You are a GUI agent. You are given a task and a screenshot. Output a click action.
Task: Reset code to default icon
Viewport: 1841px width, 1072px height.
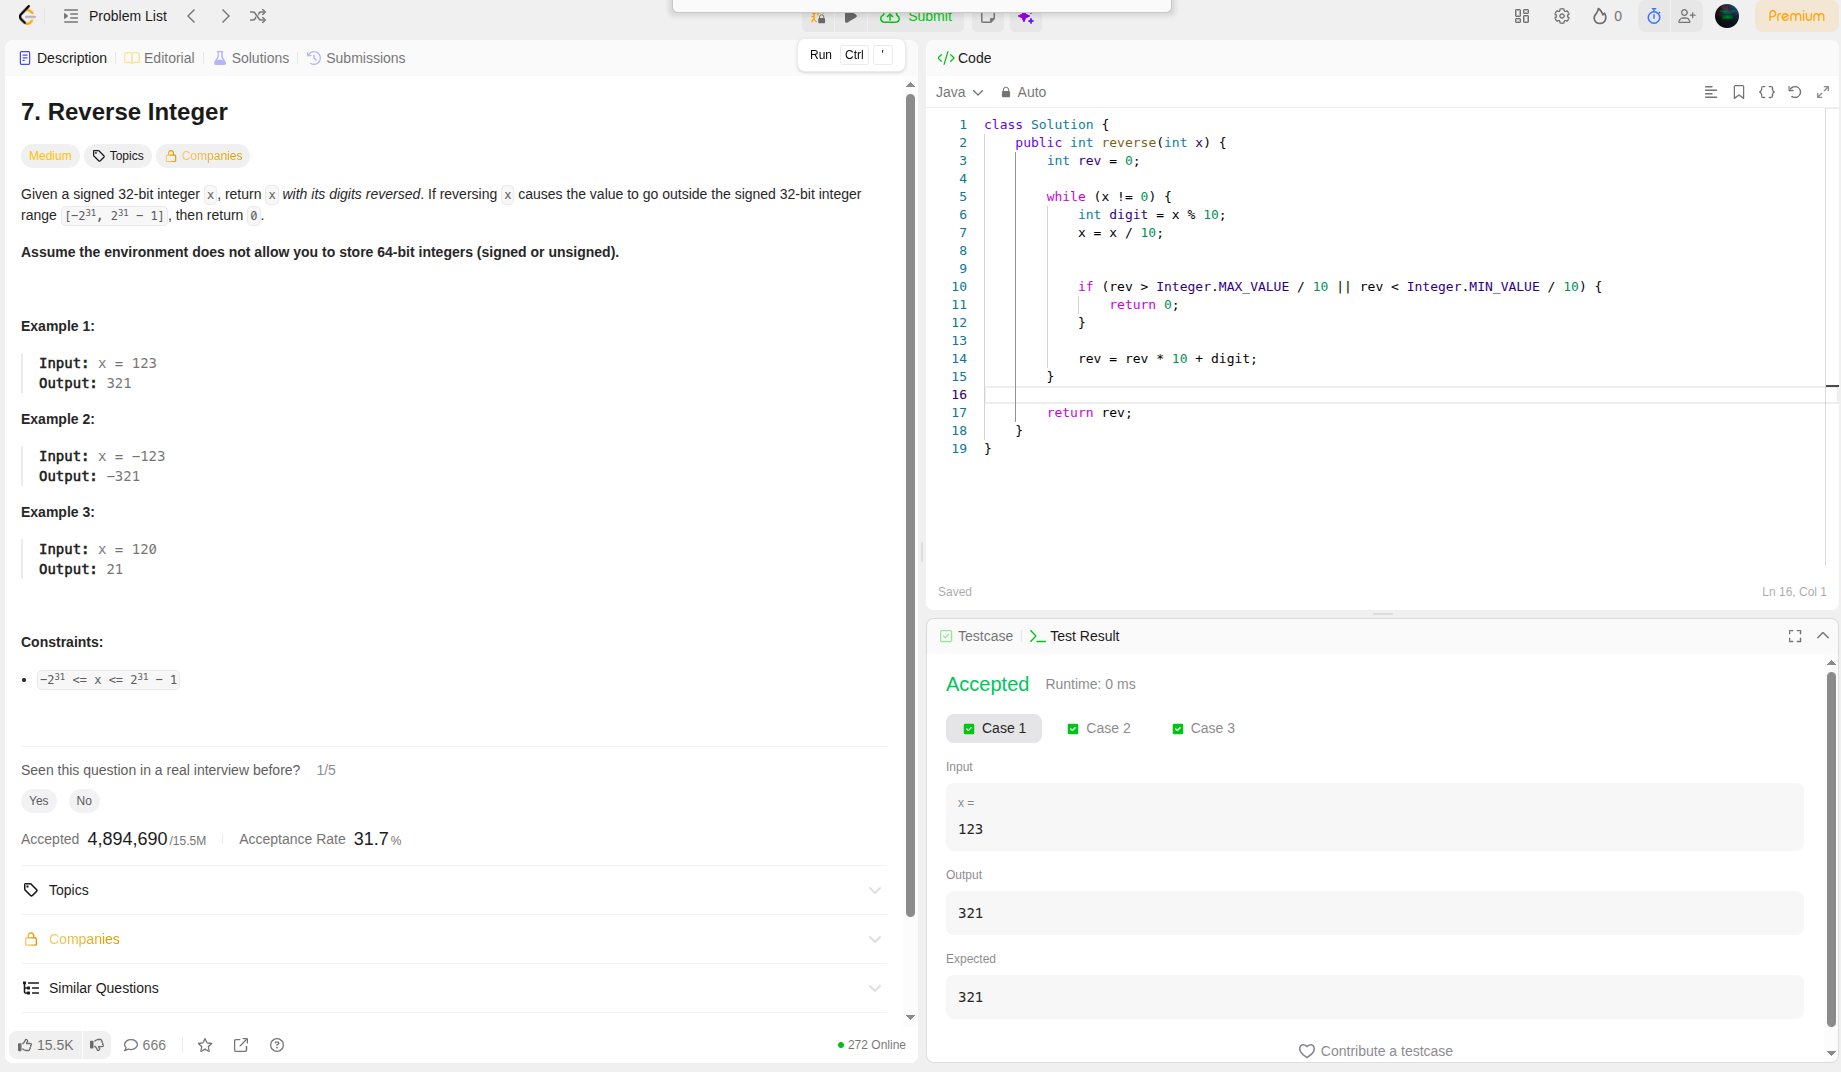[x=1795, y=92]
